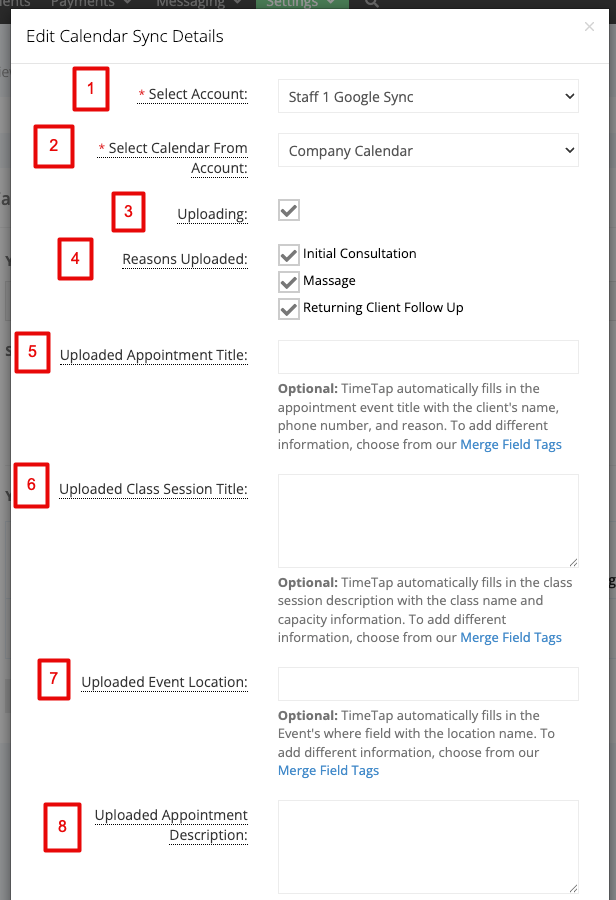This screenshot has height=900, width=616.
Task: Click the search magnifier icon in top bar
Action: coord(372,3)
